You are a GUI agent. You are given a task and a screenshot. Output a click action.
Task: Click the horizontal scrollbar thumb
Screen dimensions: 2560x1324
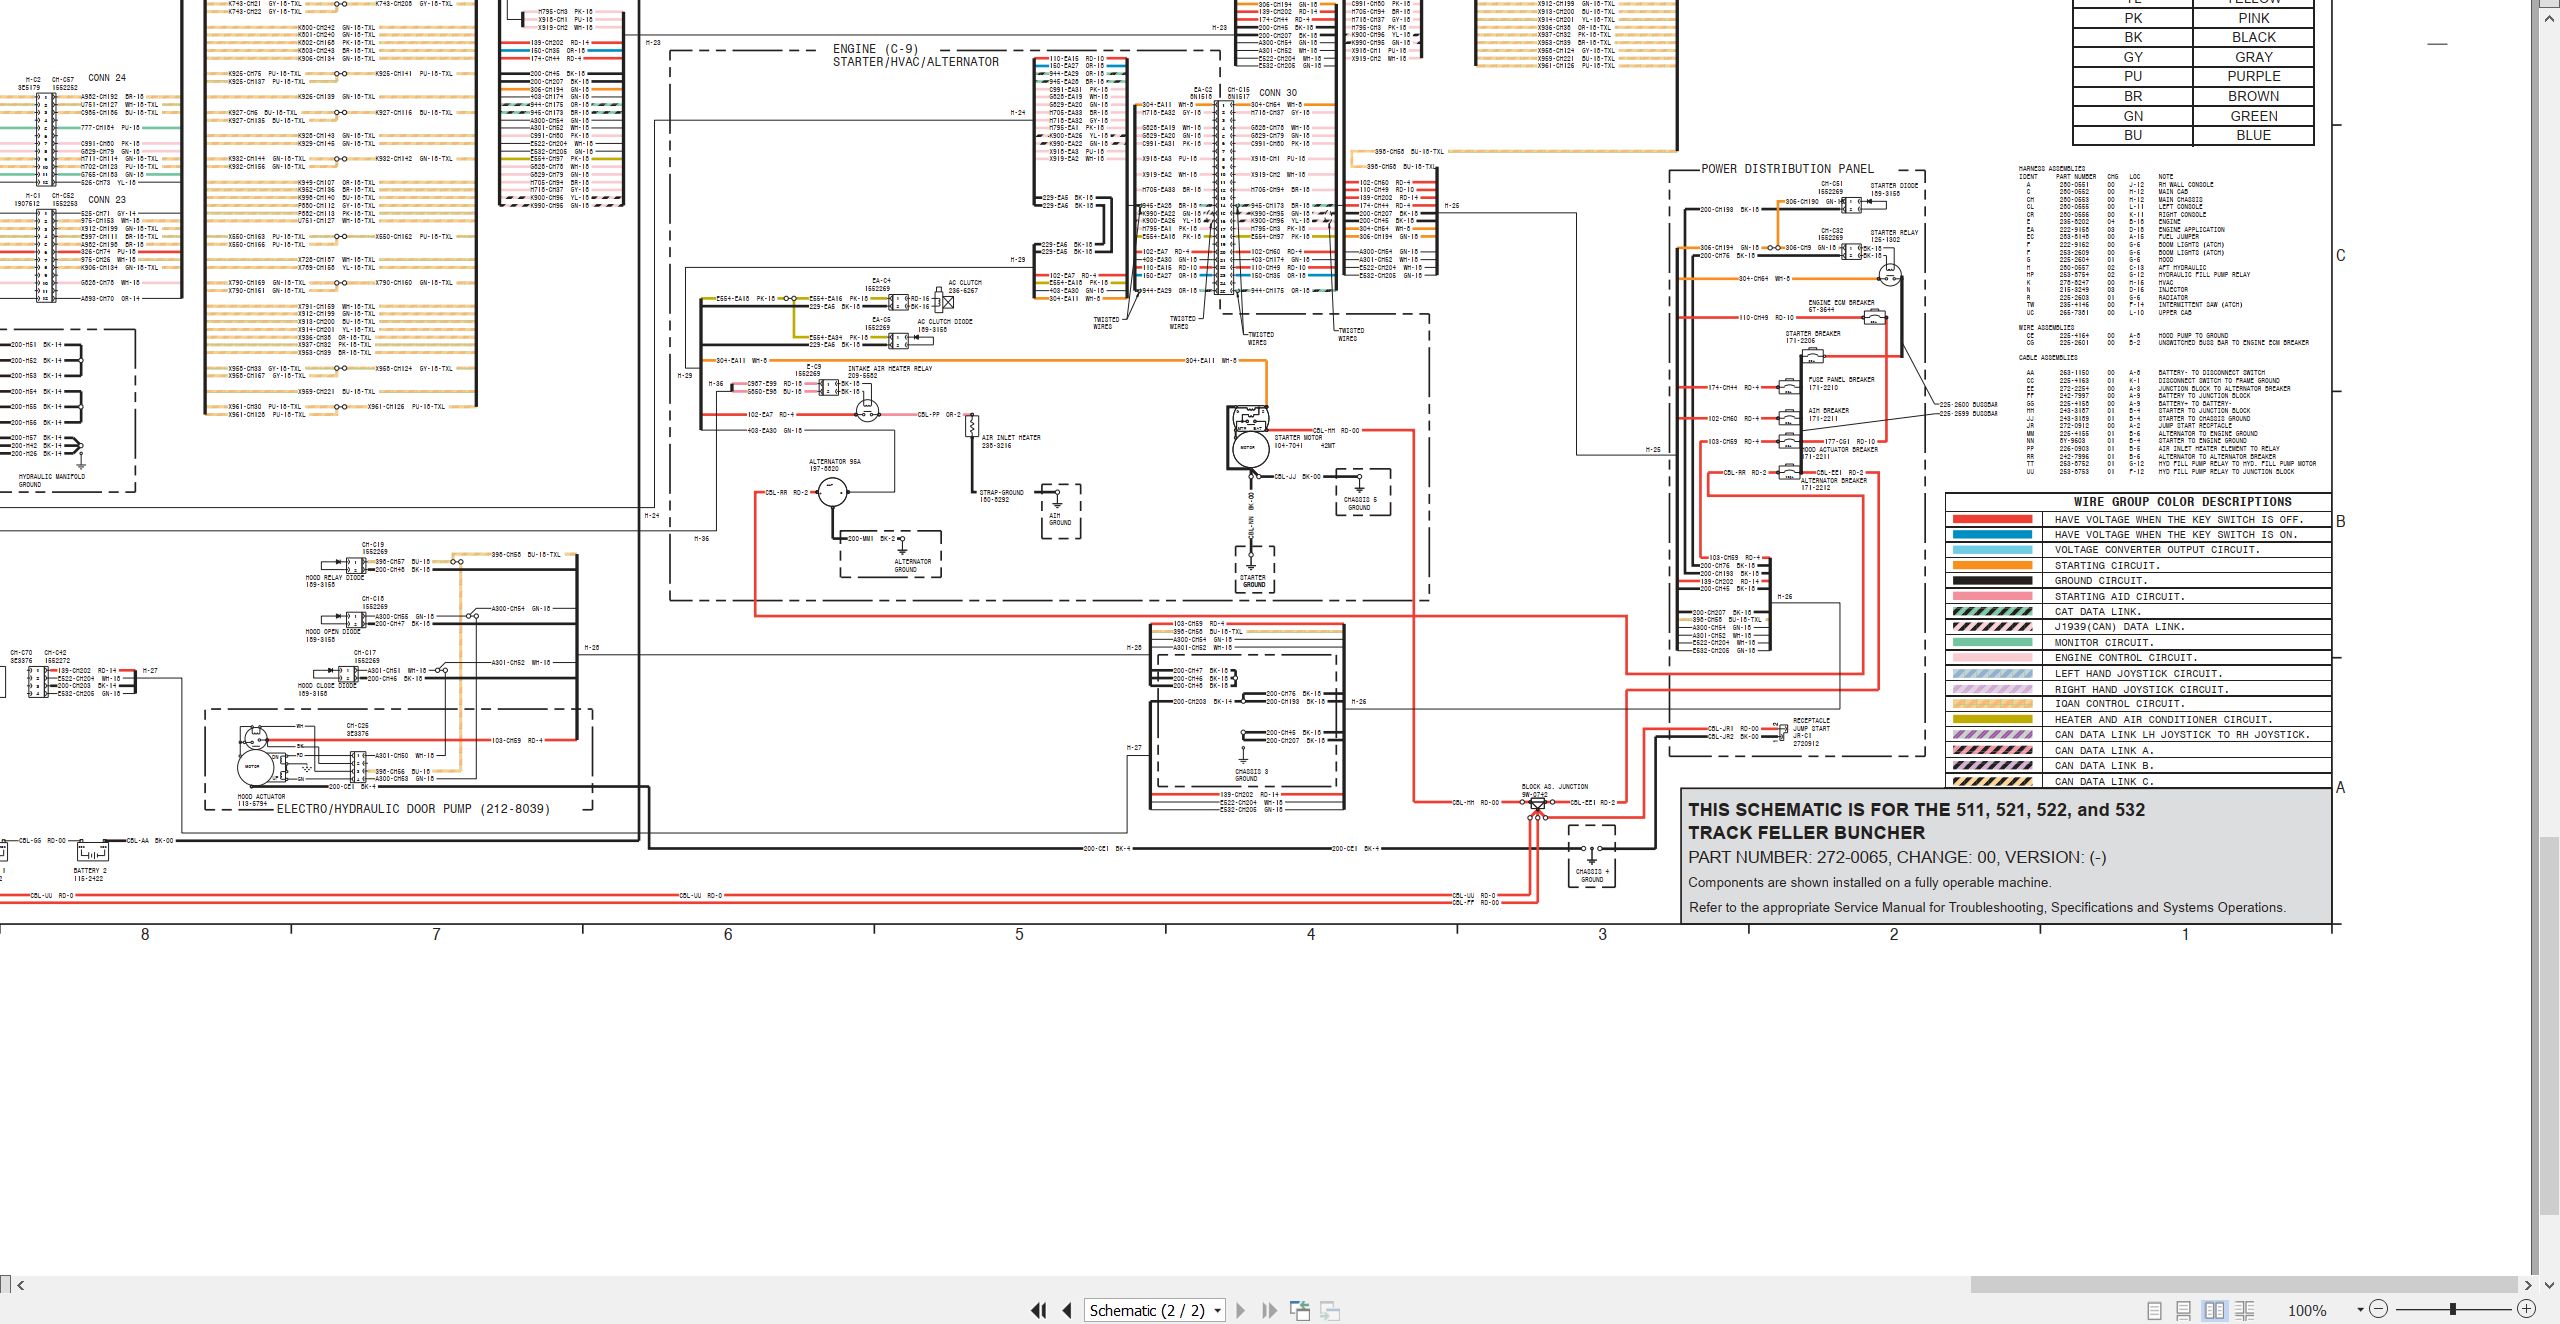[x=2244, y=1285]
